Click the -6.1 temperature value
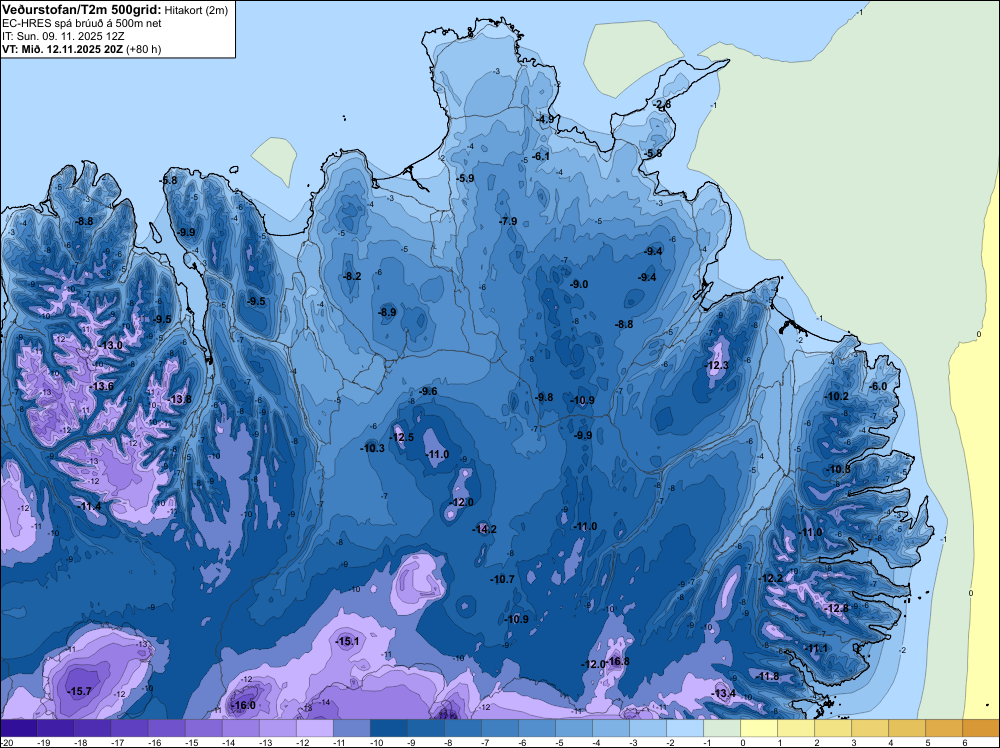The image size is (1000, 748). point(541,156)
